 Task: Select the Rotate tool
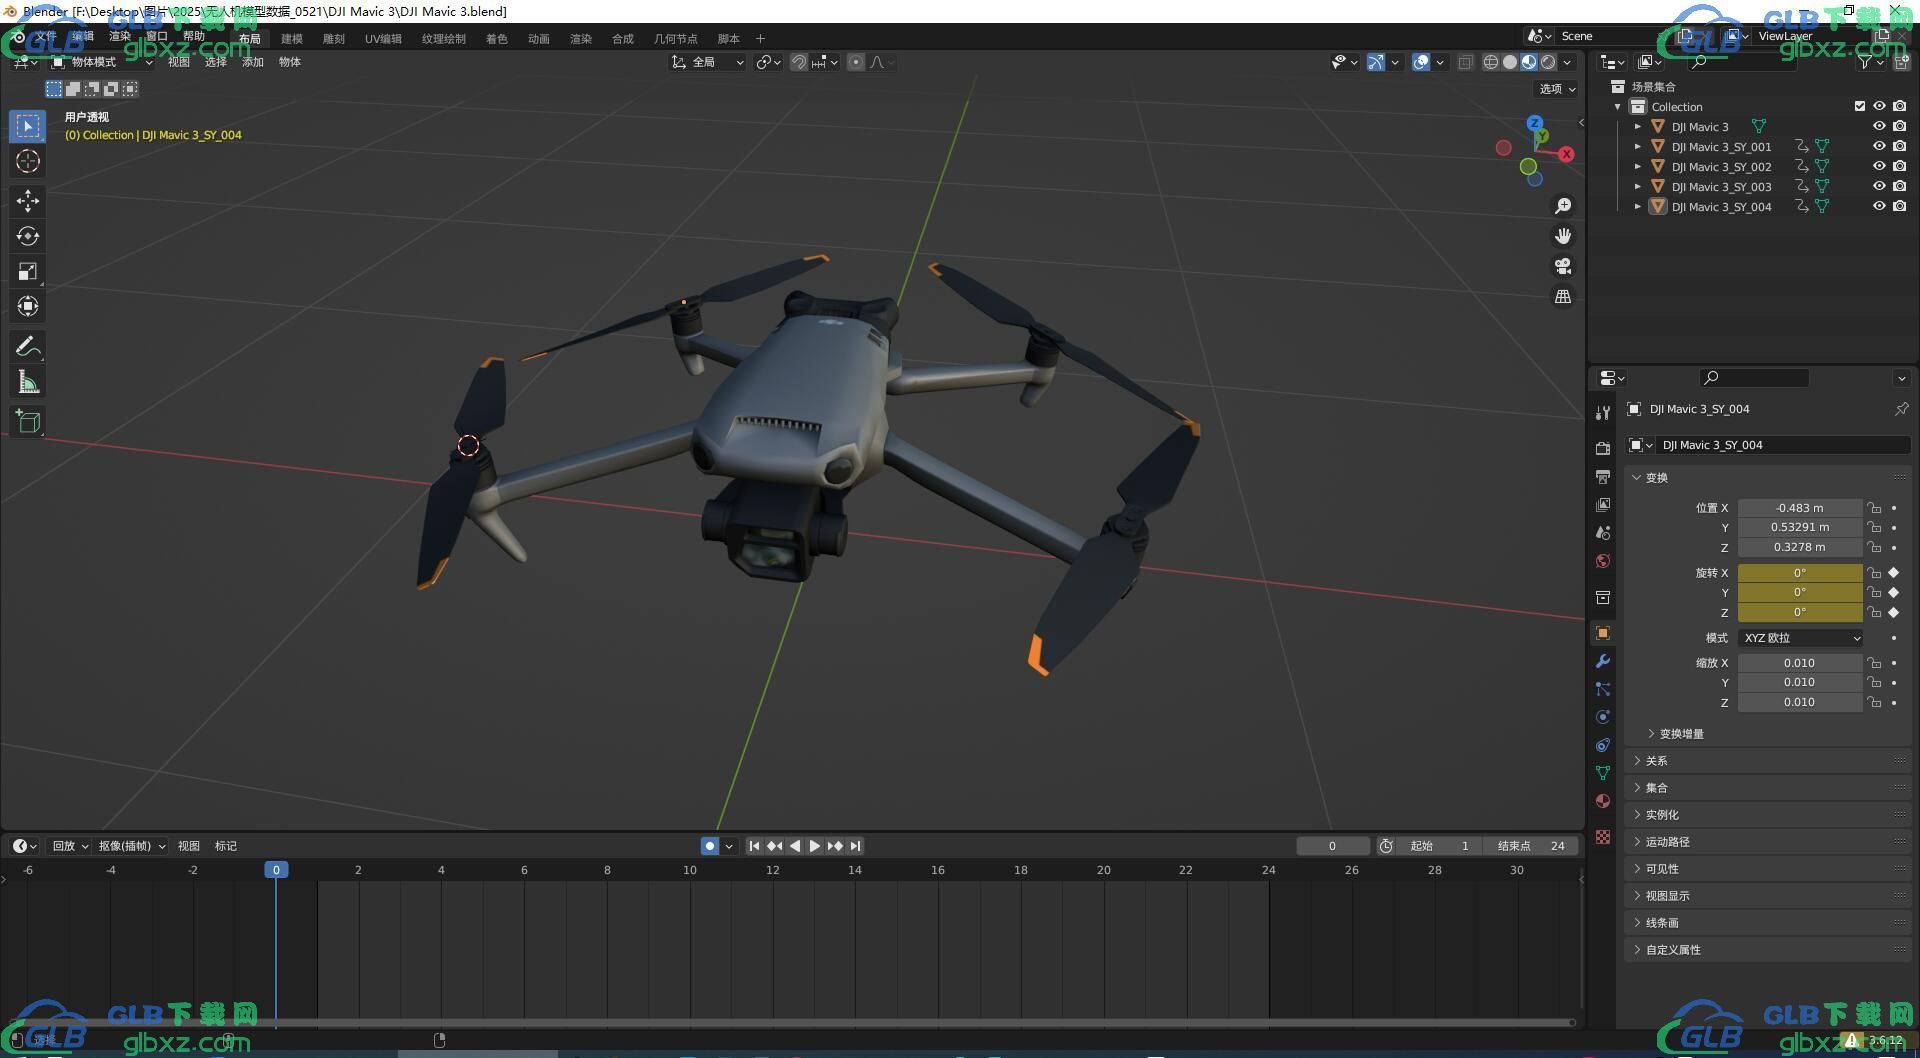pyautogui.click(x=28, y=236)
